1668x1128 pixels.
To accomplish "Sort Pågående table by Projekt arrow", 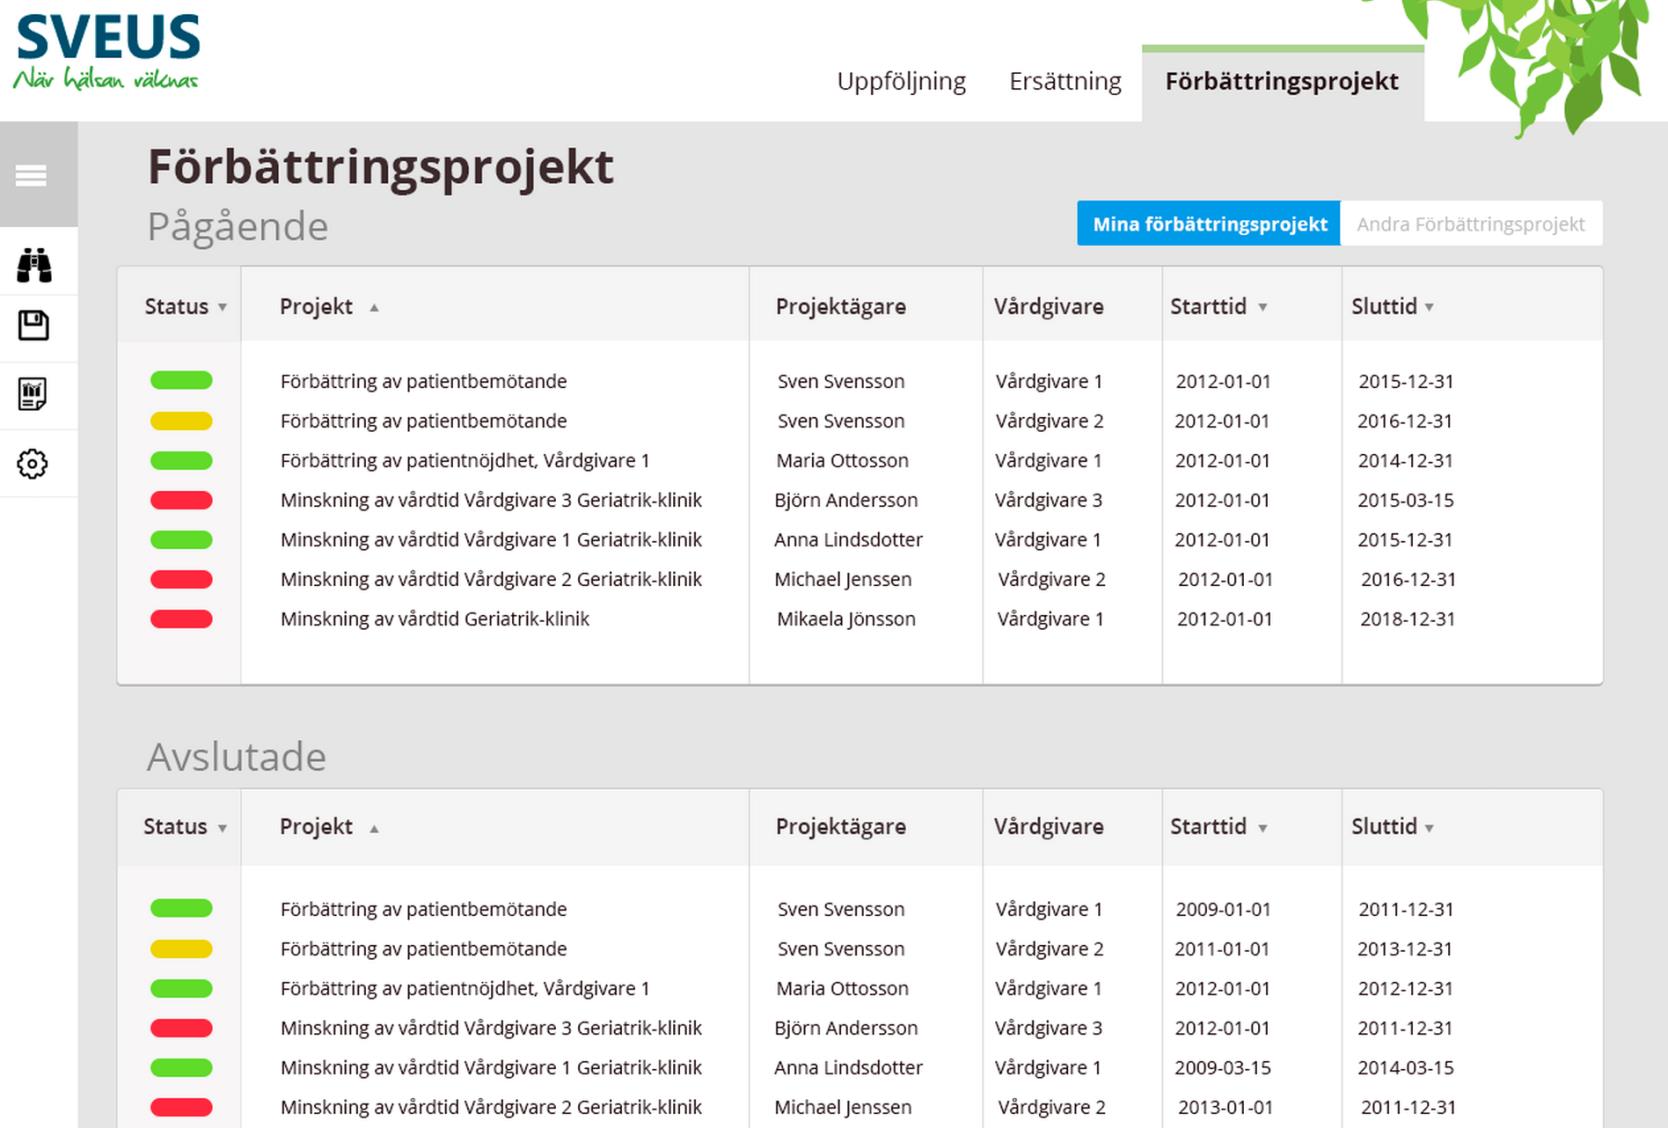I will [374, 308].
